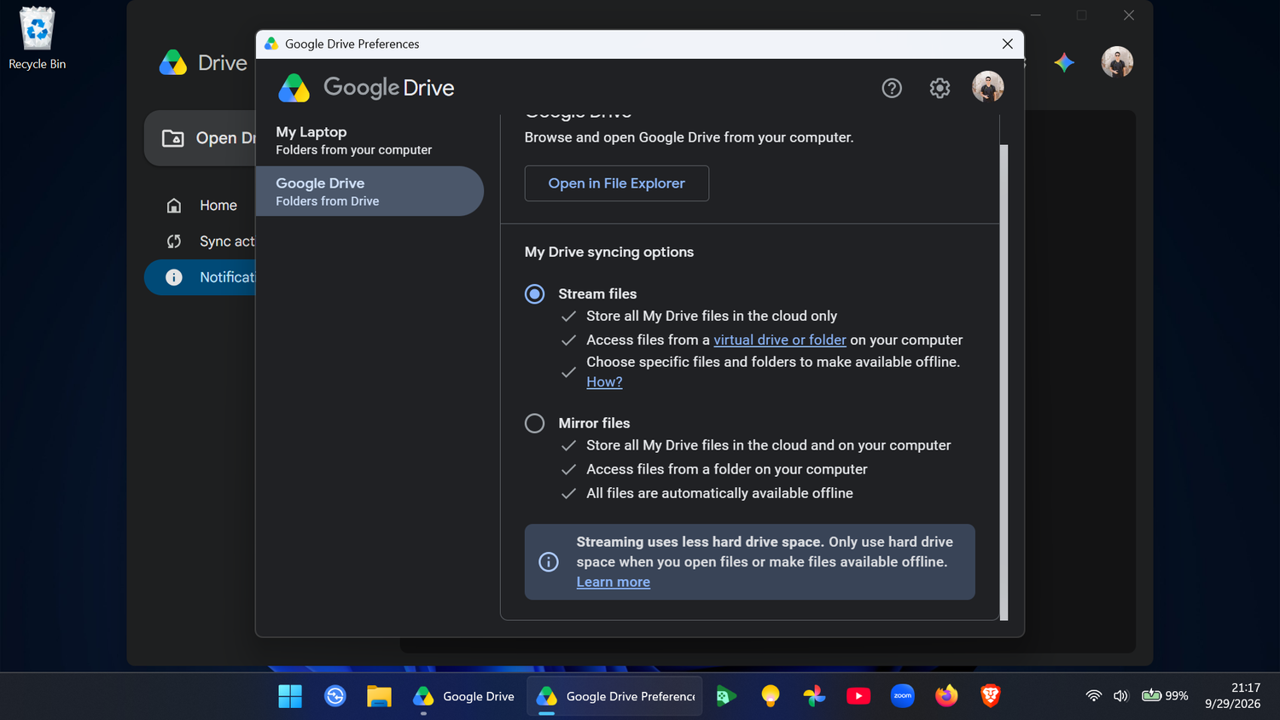Open the Brave browser taskbar icon
Screen dimensions: 1280x720
pos(990,696)
